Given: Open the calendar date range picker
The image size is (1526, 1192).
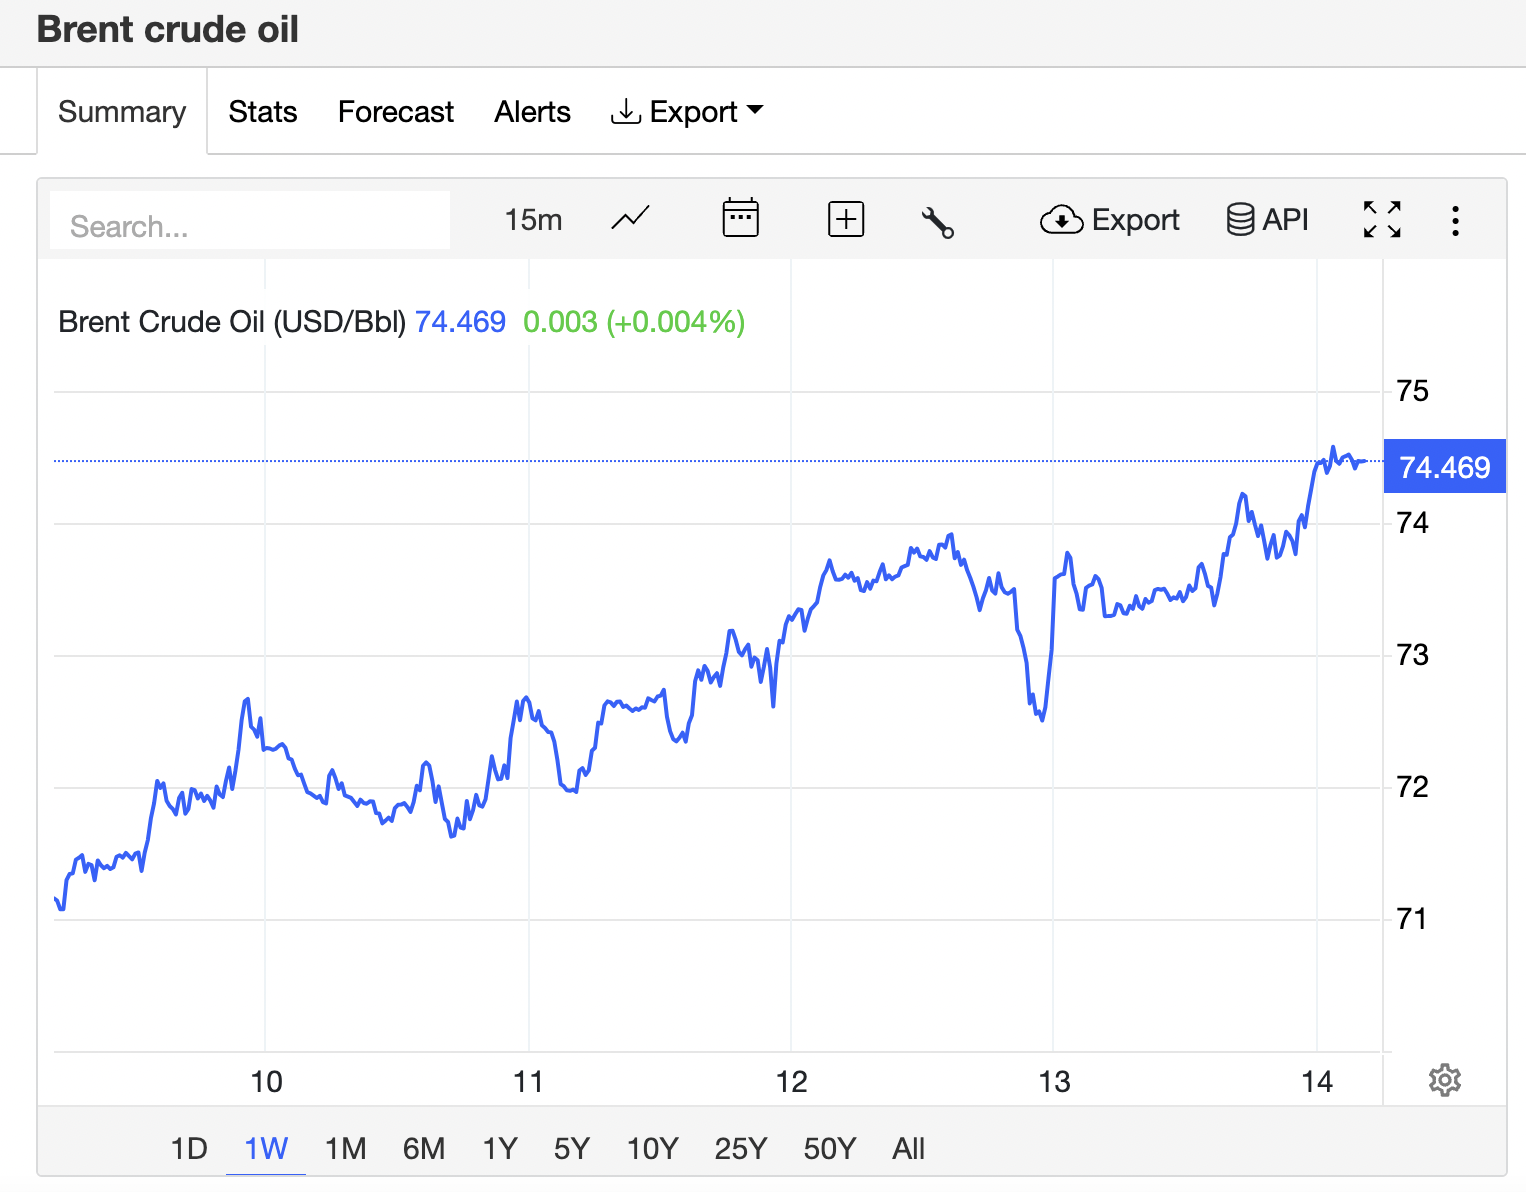Looking at the screenshot, I should point(740,218).
